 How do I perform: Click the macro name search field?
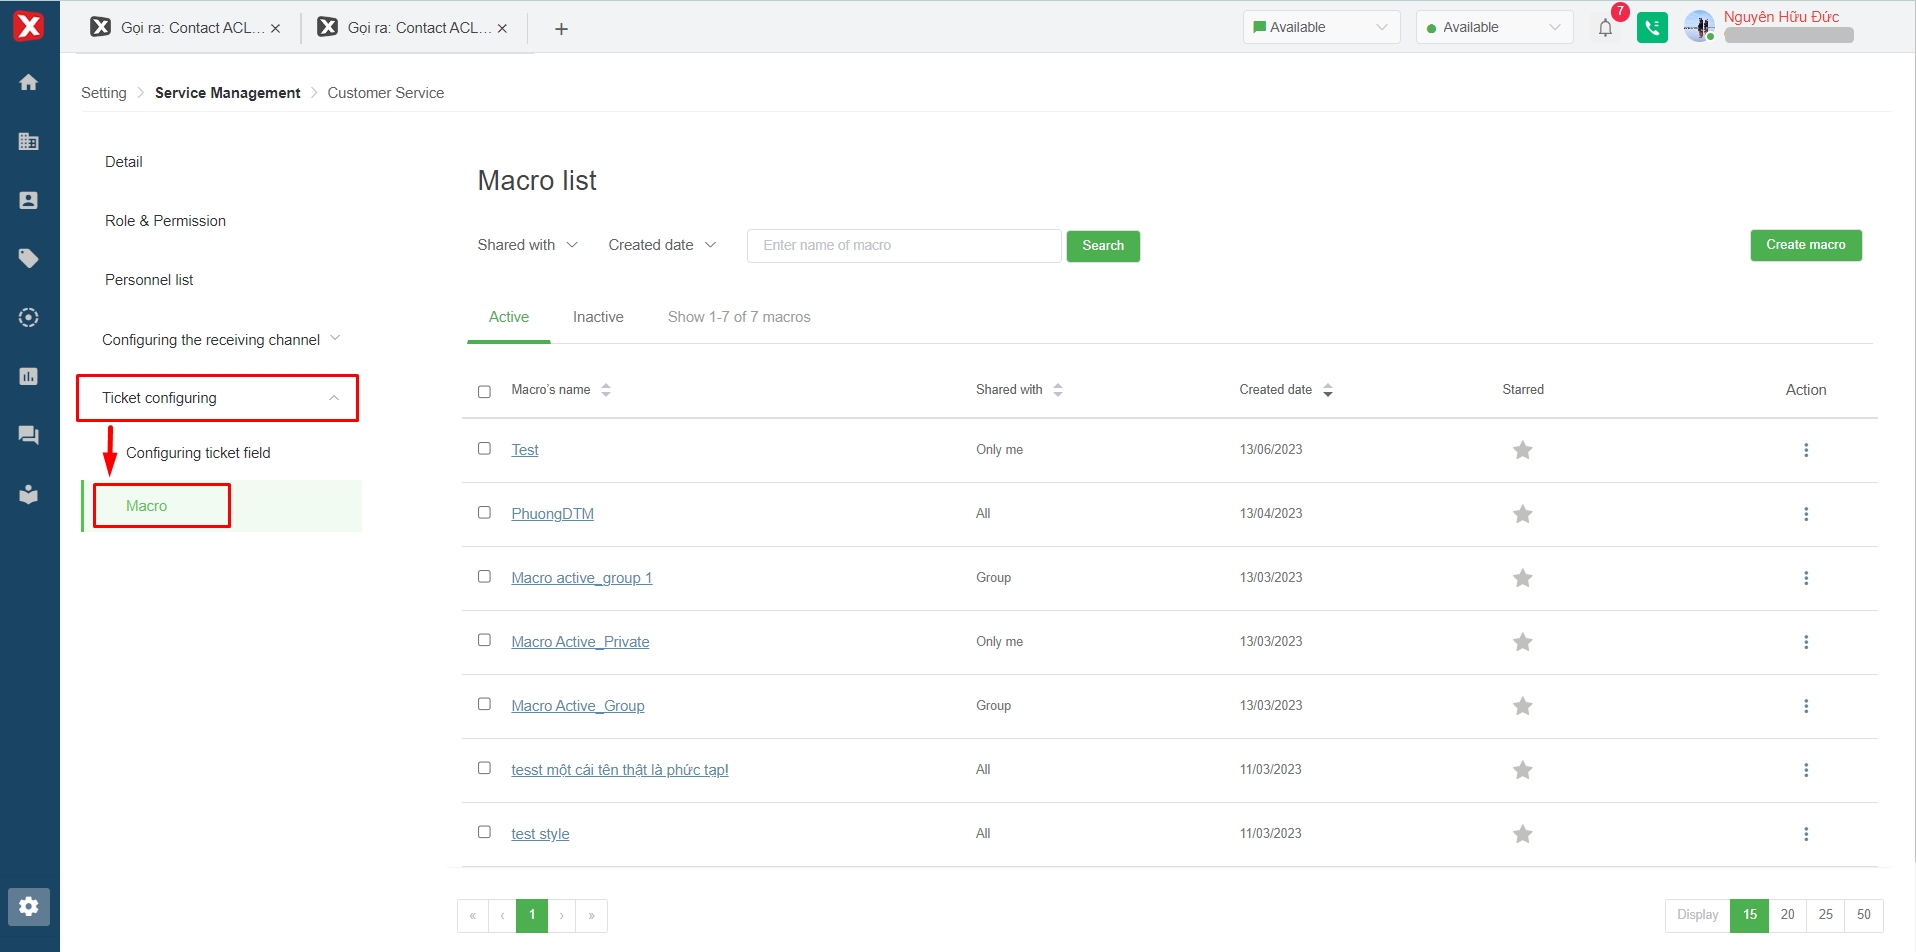pos(903,246)
